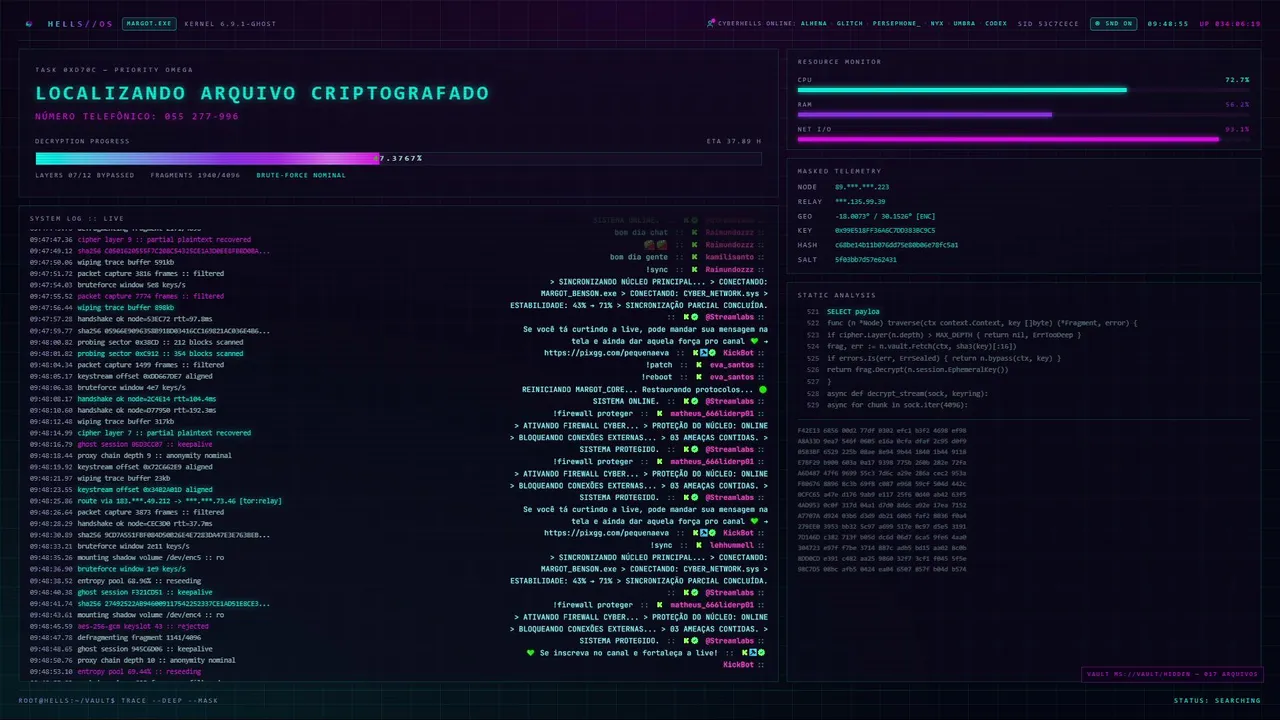
Task: Click 'LAYERS 07/12 BYPASSED' status
Action: click(x=85, y=175)
